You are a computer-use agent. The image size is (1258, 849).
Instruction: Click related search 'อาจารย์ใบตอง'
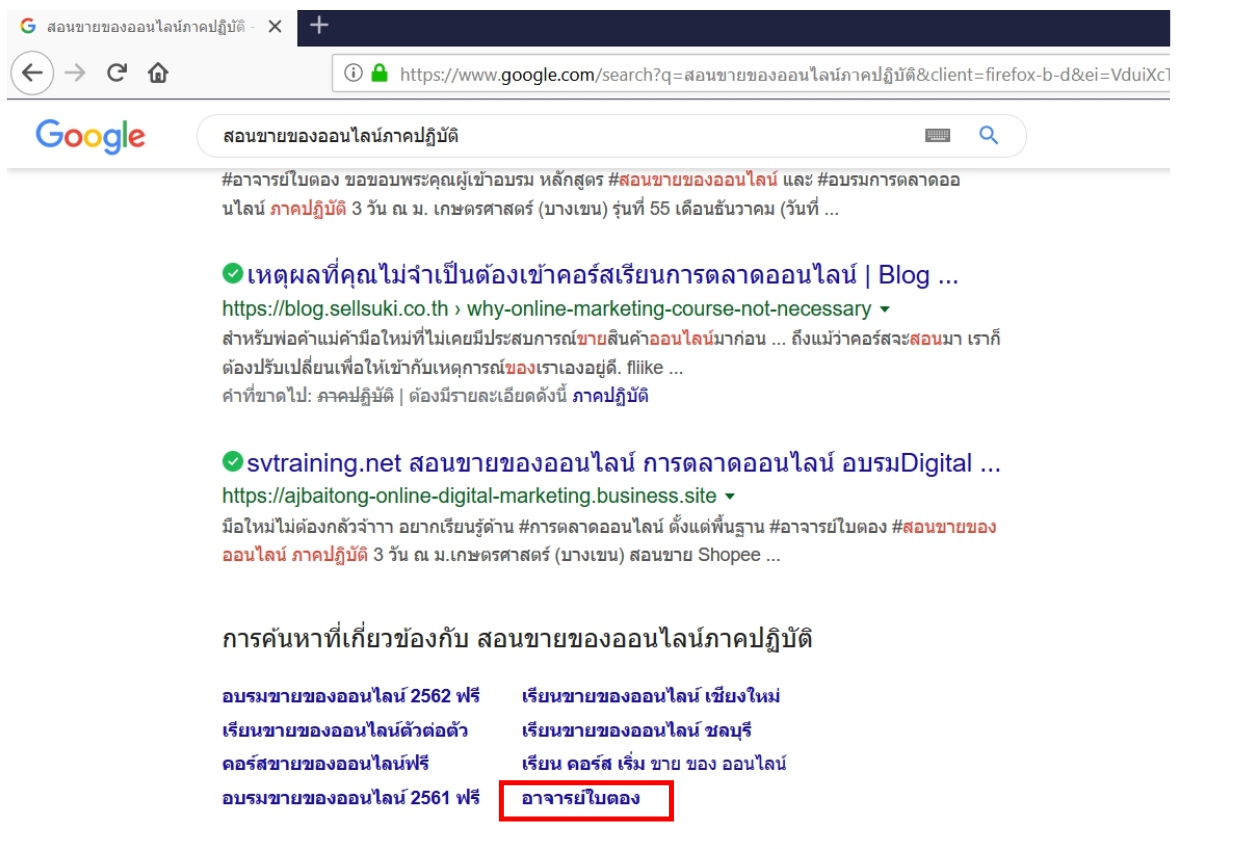point(581,798)
